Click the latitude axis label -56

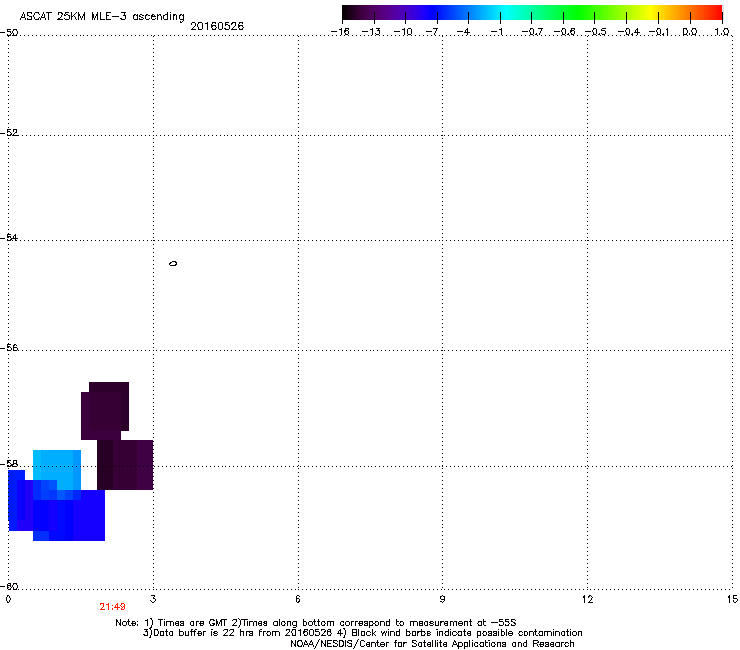click(x=9, y=347)
